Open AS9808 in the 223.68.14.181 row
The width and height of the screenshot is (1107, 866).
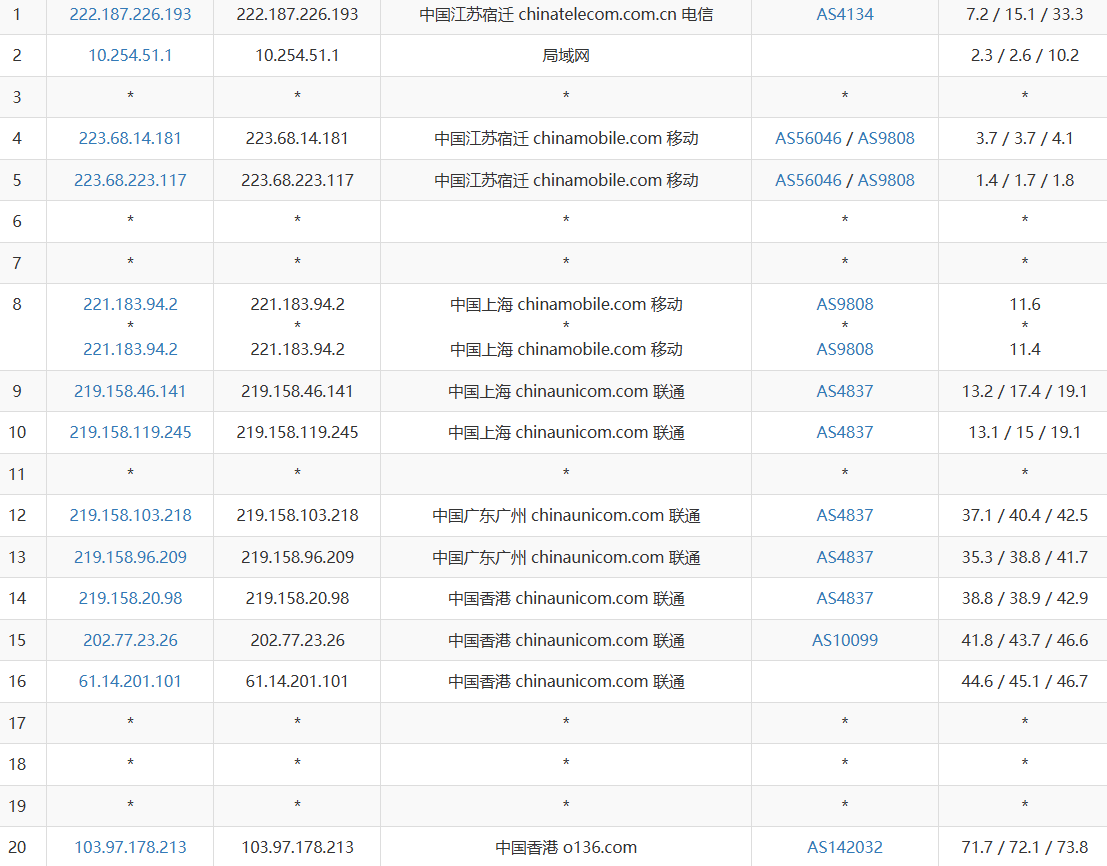(x=886, y=138)
